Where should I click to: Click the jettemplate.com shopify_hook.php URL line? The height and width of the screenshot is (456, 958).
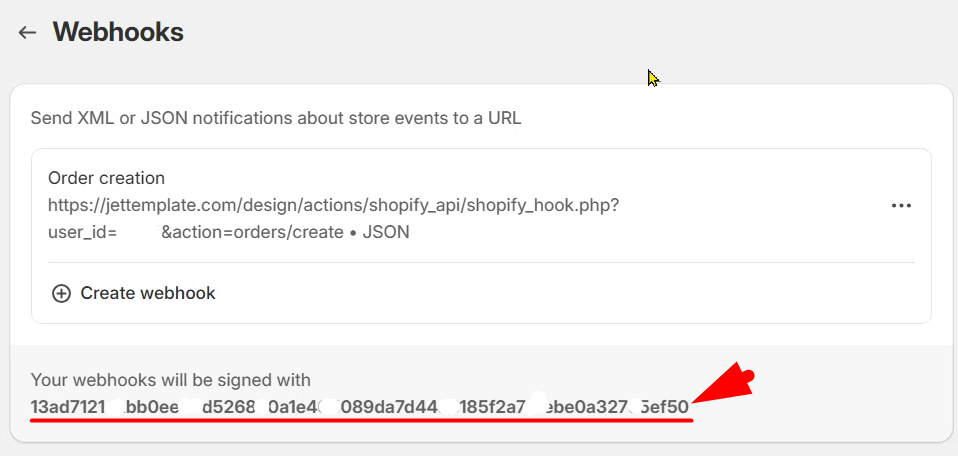click(x=333, y=205)
